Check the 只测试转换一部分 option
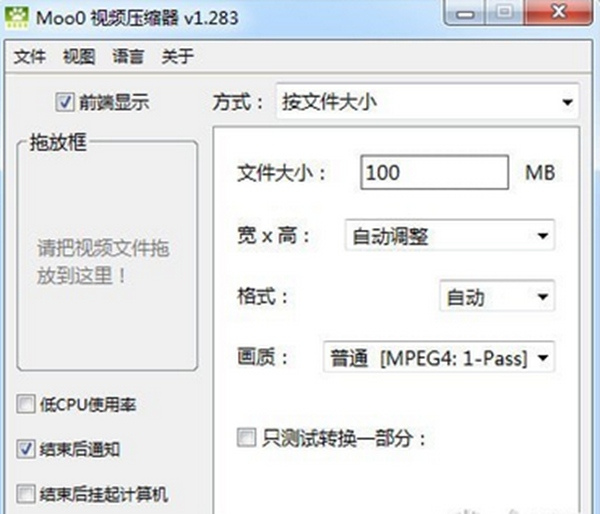 tap(246, 438)
